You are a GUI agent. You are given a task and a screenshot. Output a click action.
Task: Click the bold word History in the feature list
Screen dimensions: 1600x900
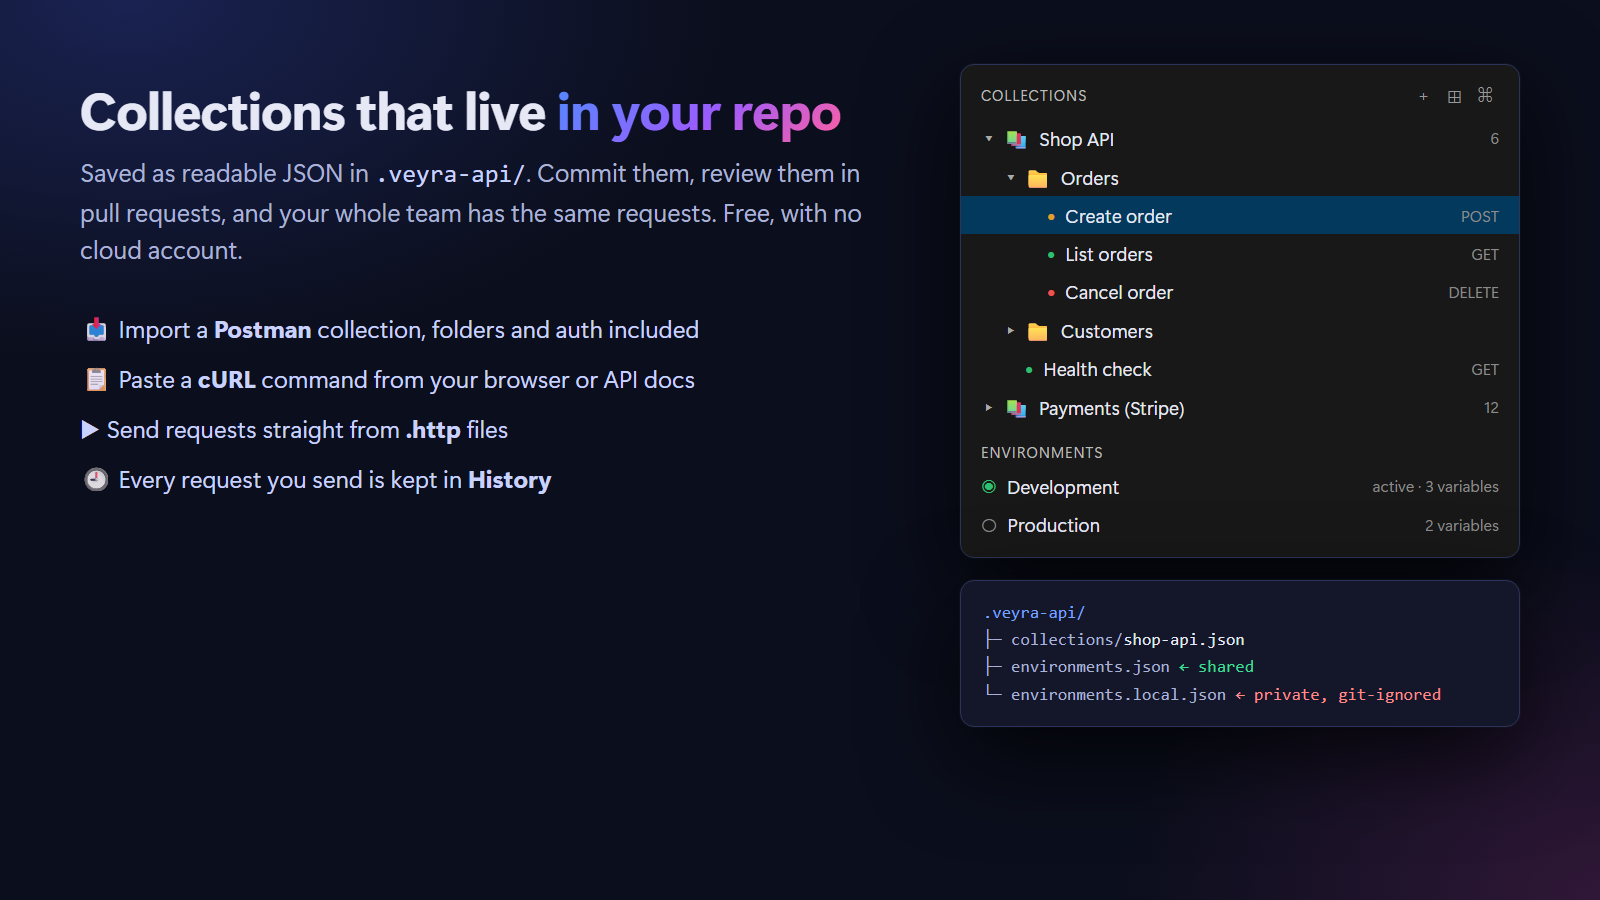coord(509,480)
